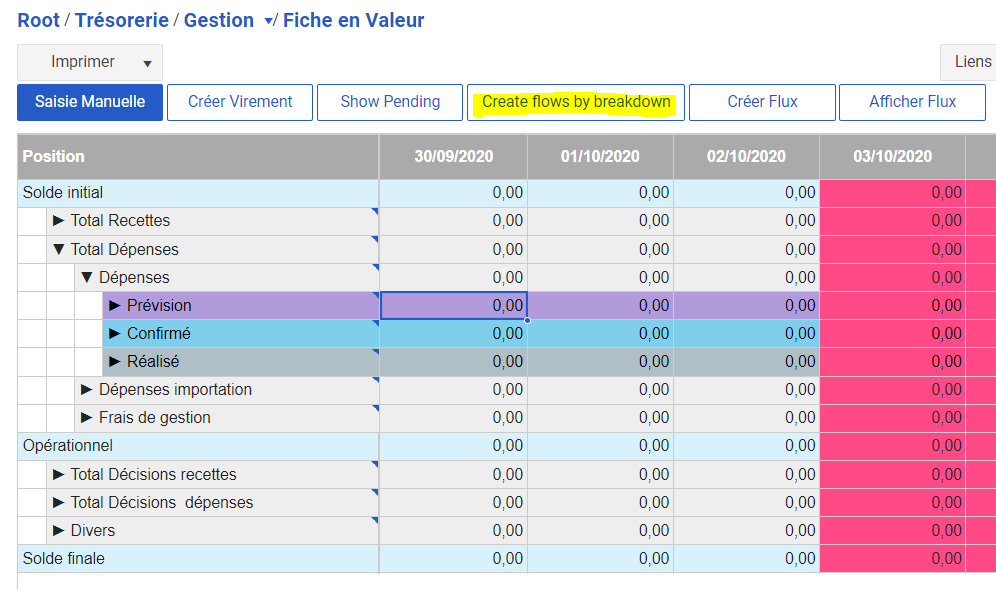Expand the Divers row
The height and width of the screenshot is (590, 996).
point(59,530)
